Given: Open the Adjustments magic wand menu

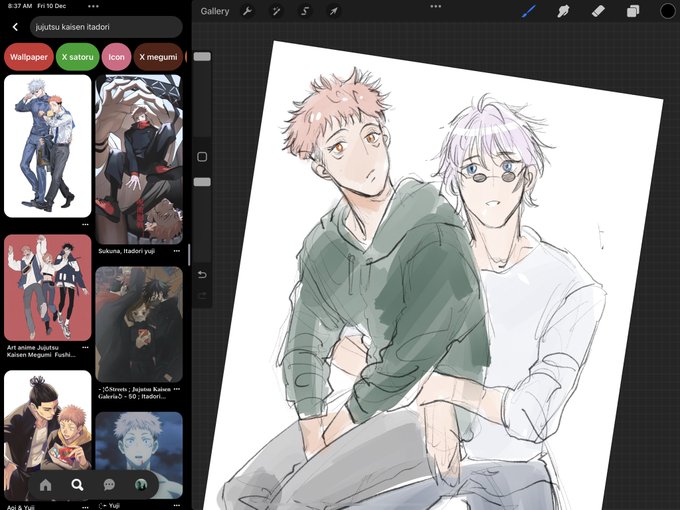Looking at the screenshot, I should (x=276, y=11).
